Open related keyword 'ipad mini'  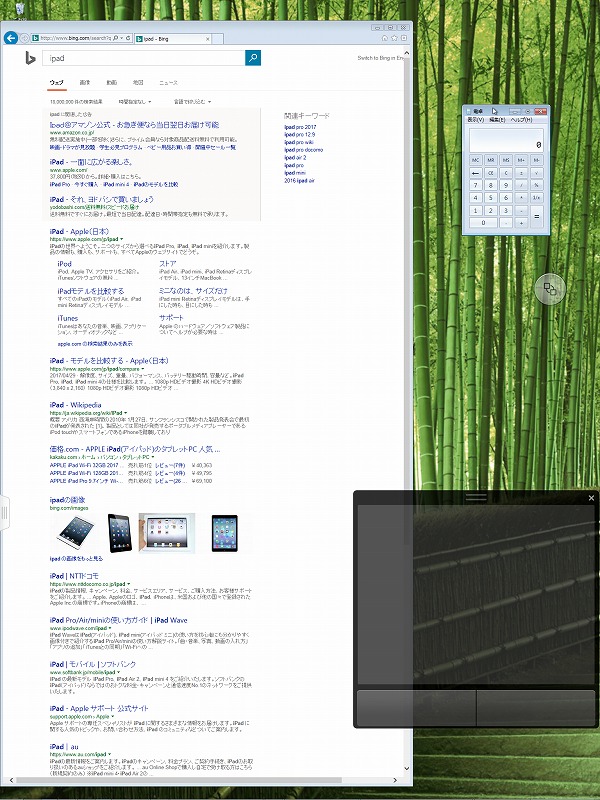tap(295, 173)
